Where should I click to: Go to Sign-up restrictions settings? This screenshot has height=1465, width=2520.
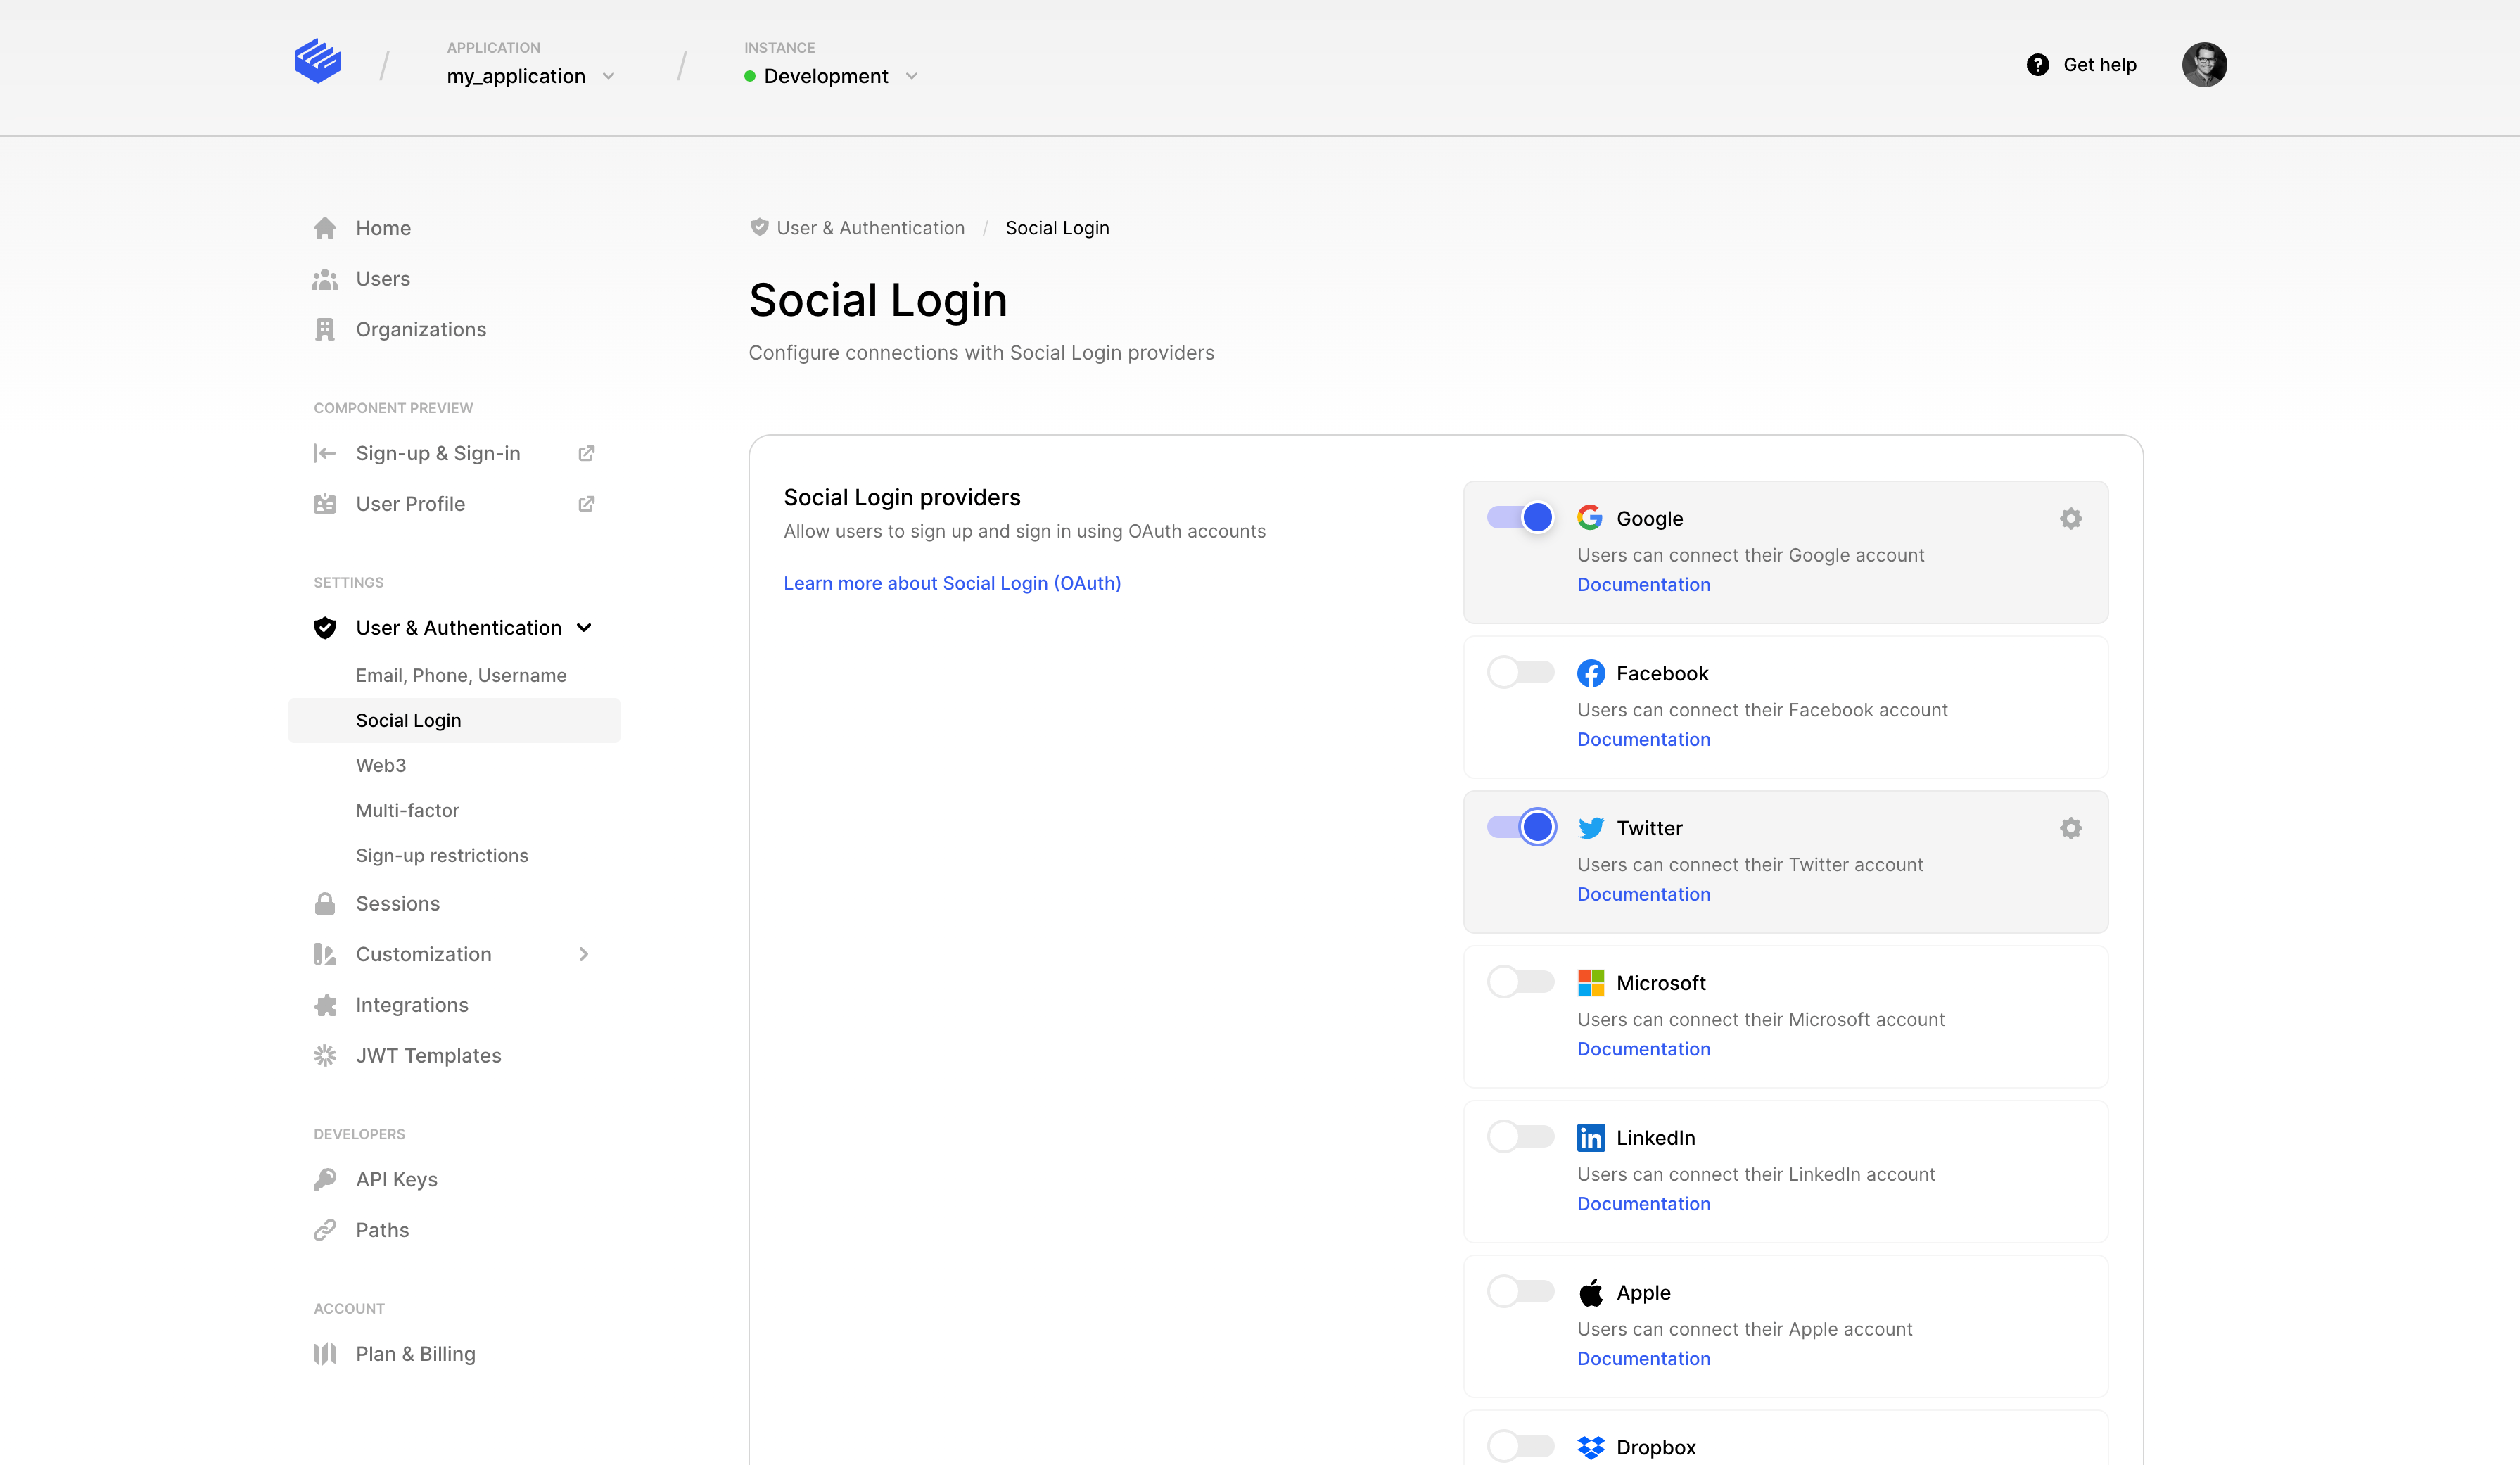(x=442, y=855)
